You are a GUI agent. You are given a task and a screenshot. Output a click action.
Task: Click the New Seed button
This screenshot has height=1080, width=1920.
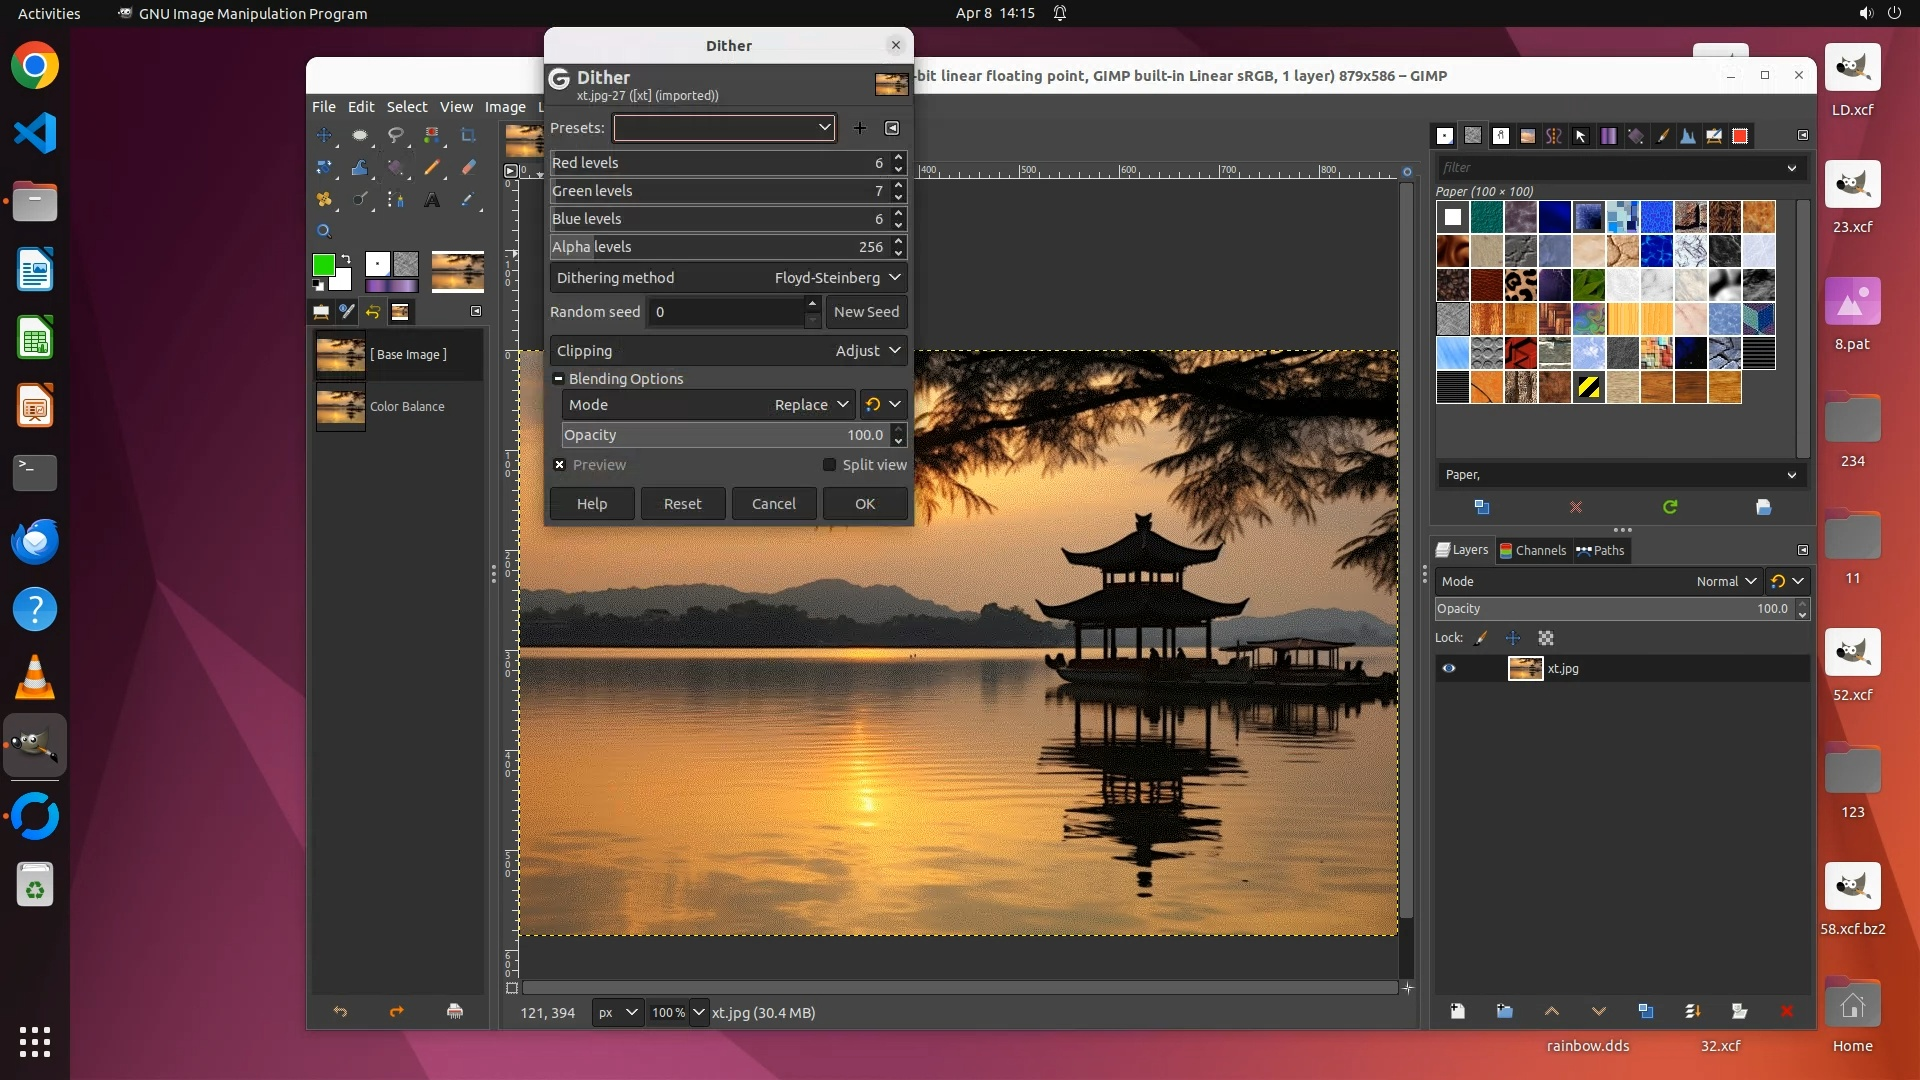tap(866, 312)
